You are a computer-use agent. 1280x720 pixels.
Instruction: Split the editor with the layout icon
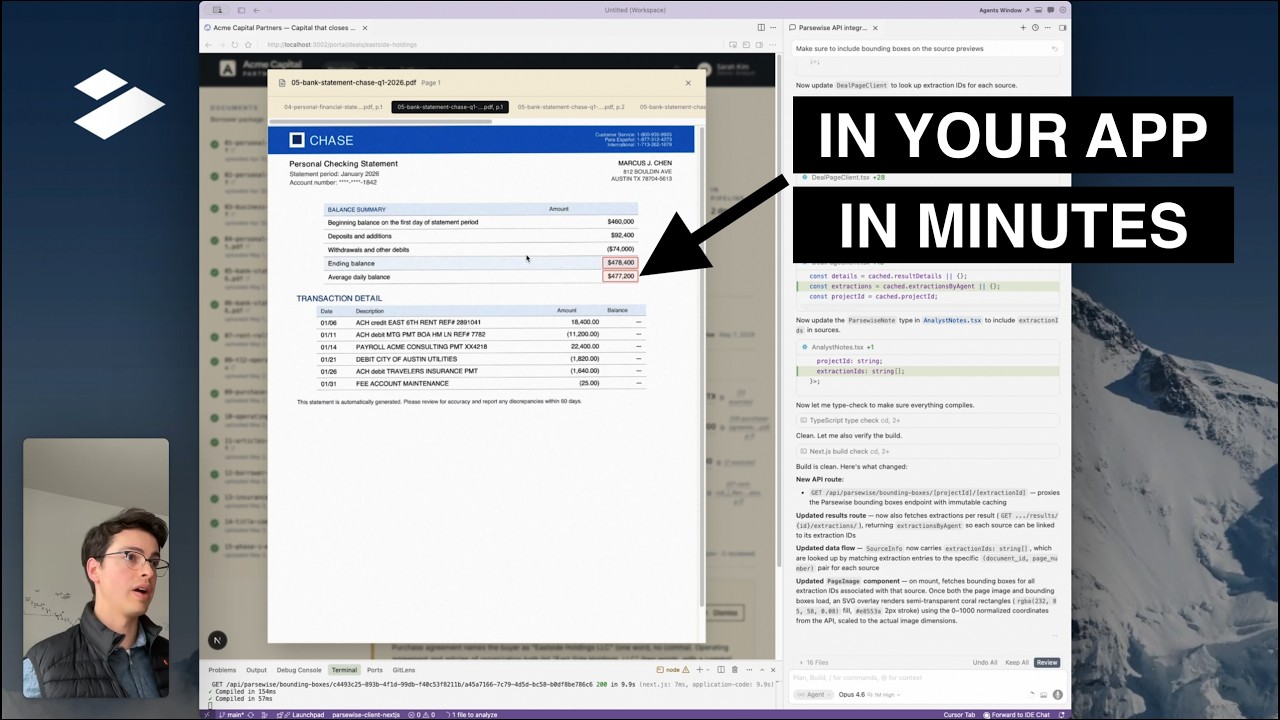pyautogui.click(x=761, y=28)
